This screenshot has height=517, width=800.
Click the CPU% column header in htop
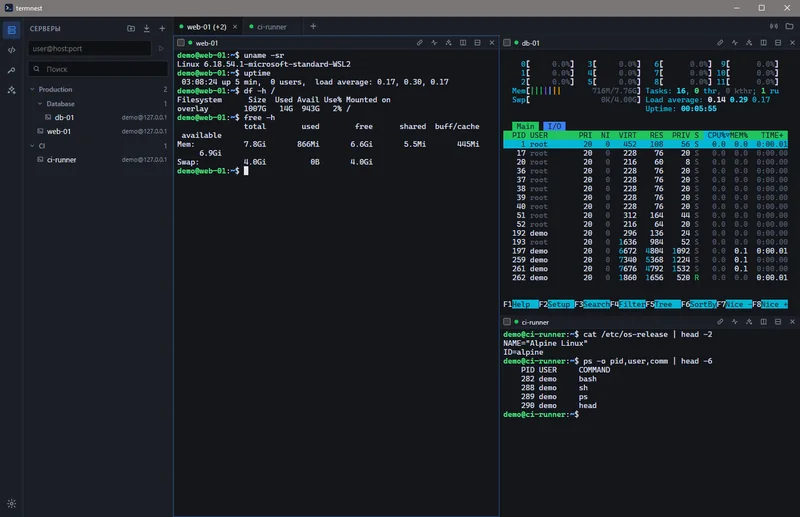point(717,135)
